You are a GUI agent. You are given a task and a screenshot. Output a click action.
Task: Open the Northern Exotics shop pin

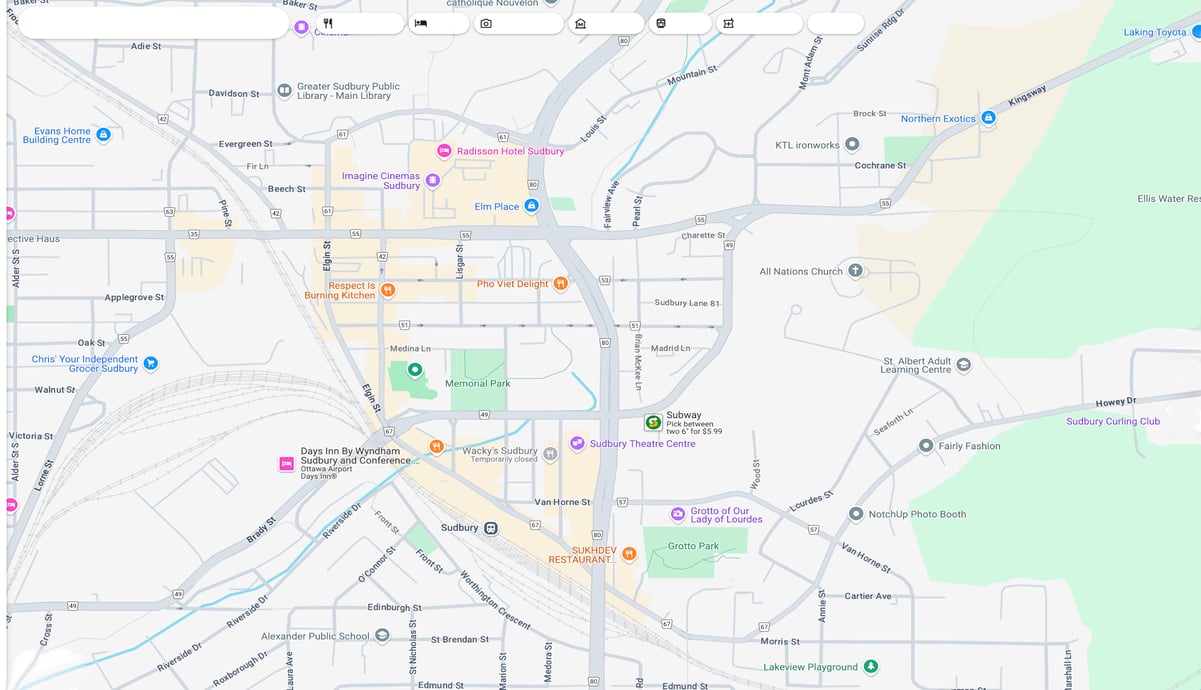point(988,118)
